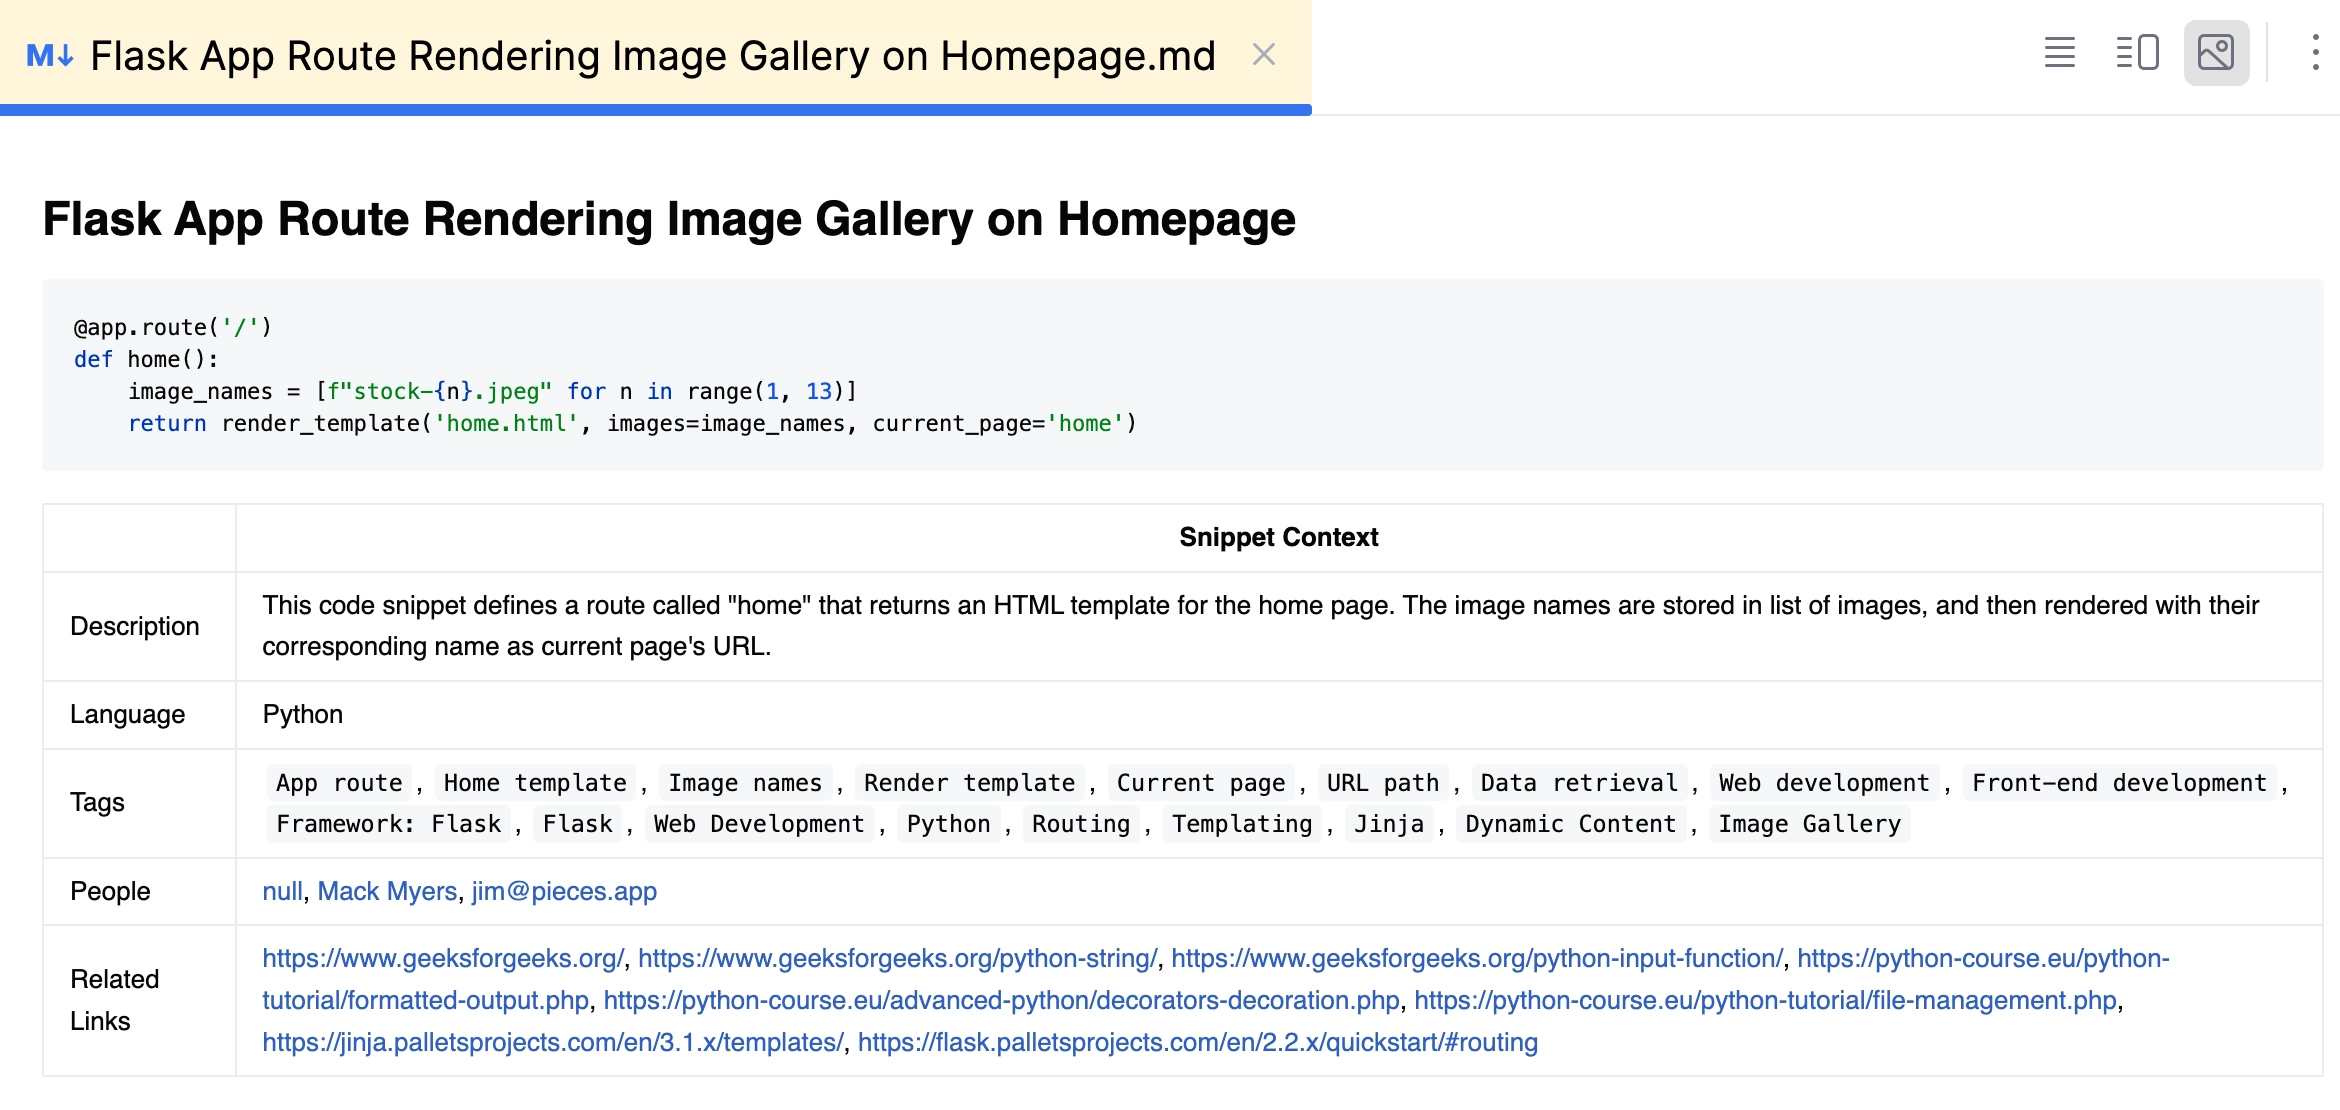Open the Jinja templates documentation link
Screen dimensions: 2340x1110
click(551, 1042)
